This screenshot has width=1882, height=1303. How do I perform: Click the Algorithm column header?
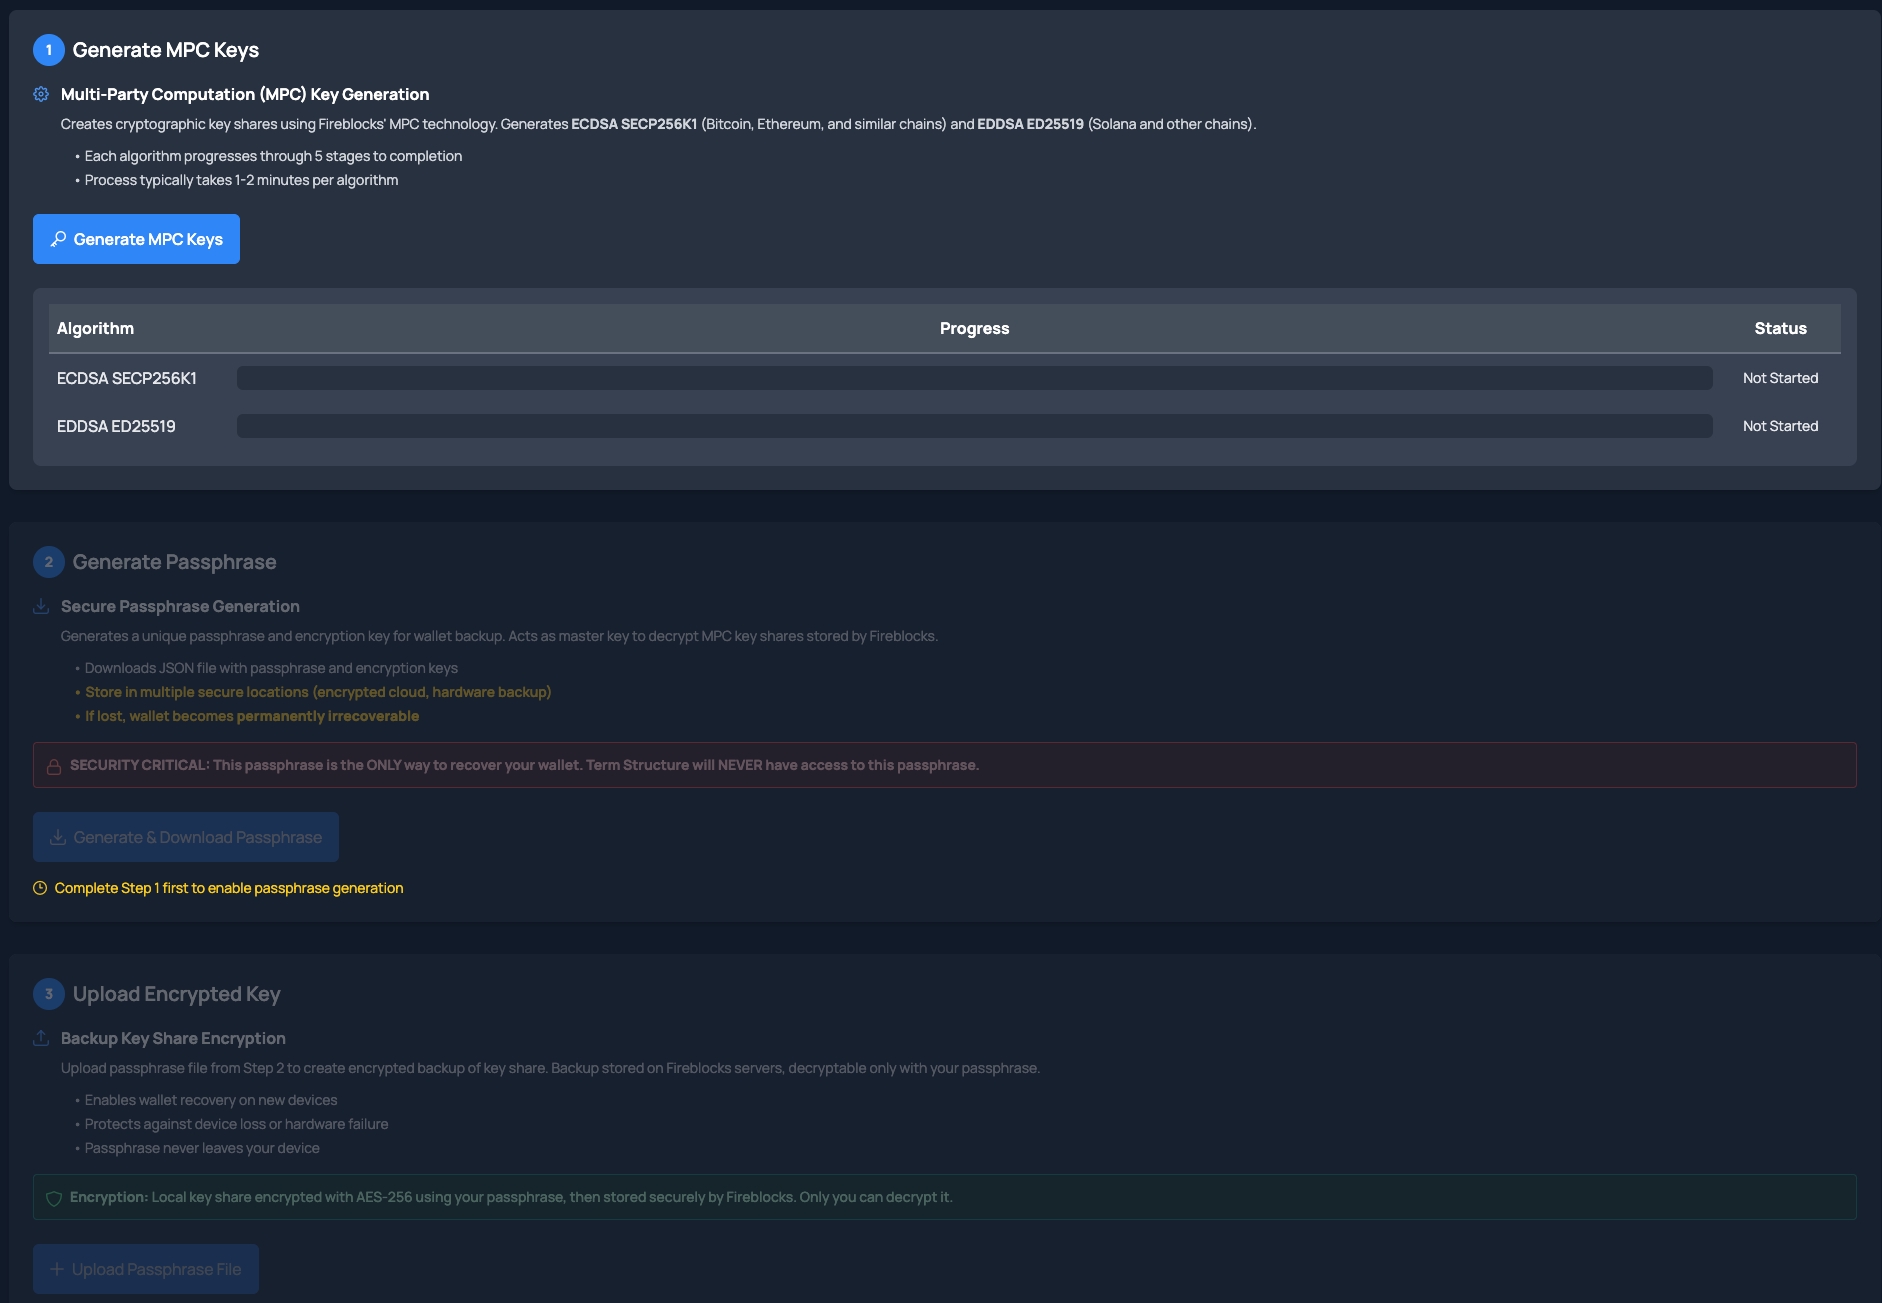(95, 328)
